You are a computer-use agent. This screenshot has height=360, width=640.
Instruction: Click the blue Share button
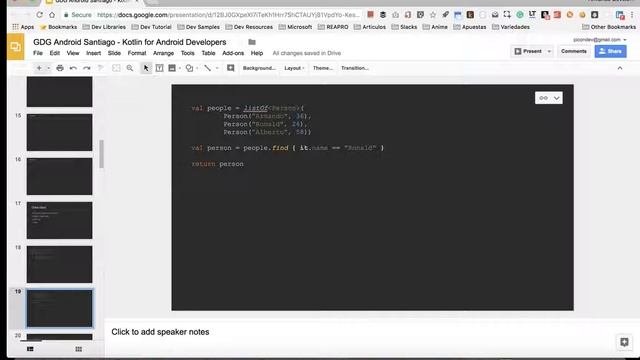coord(610,51)
